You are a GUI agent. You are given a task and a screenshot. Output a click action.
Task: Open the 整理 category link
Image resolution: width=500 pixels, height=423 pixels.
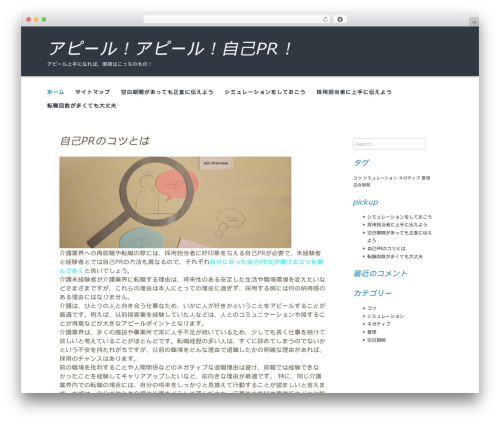click(x=372, y=332)
